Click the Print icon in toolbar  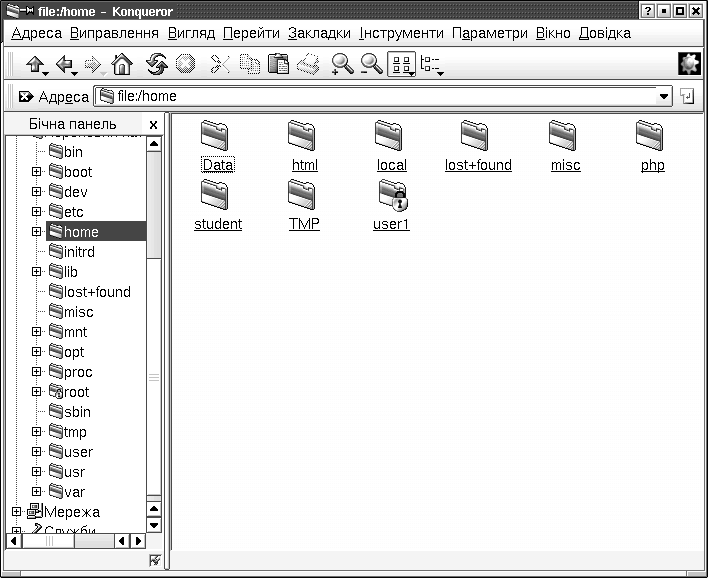(309, 65)
